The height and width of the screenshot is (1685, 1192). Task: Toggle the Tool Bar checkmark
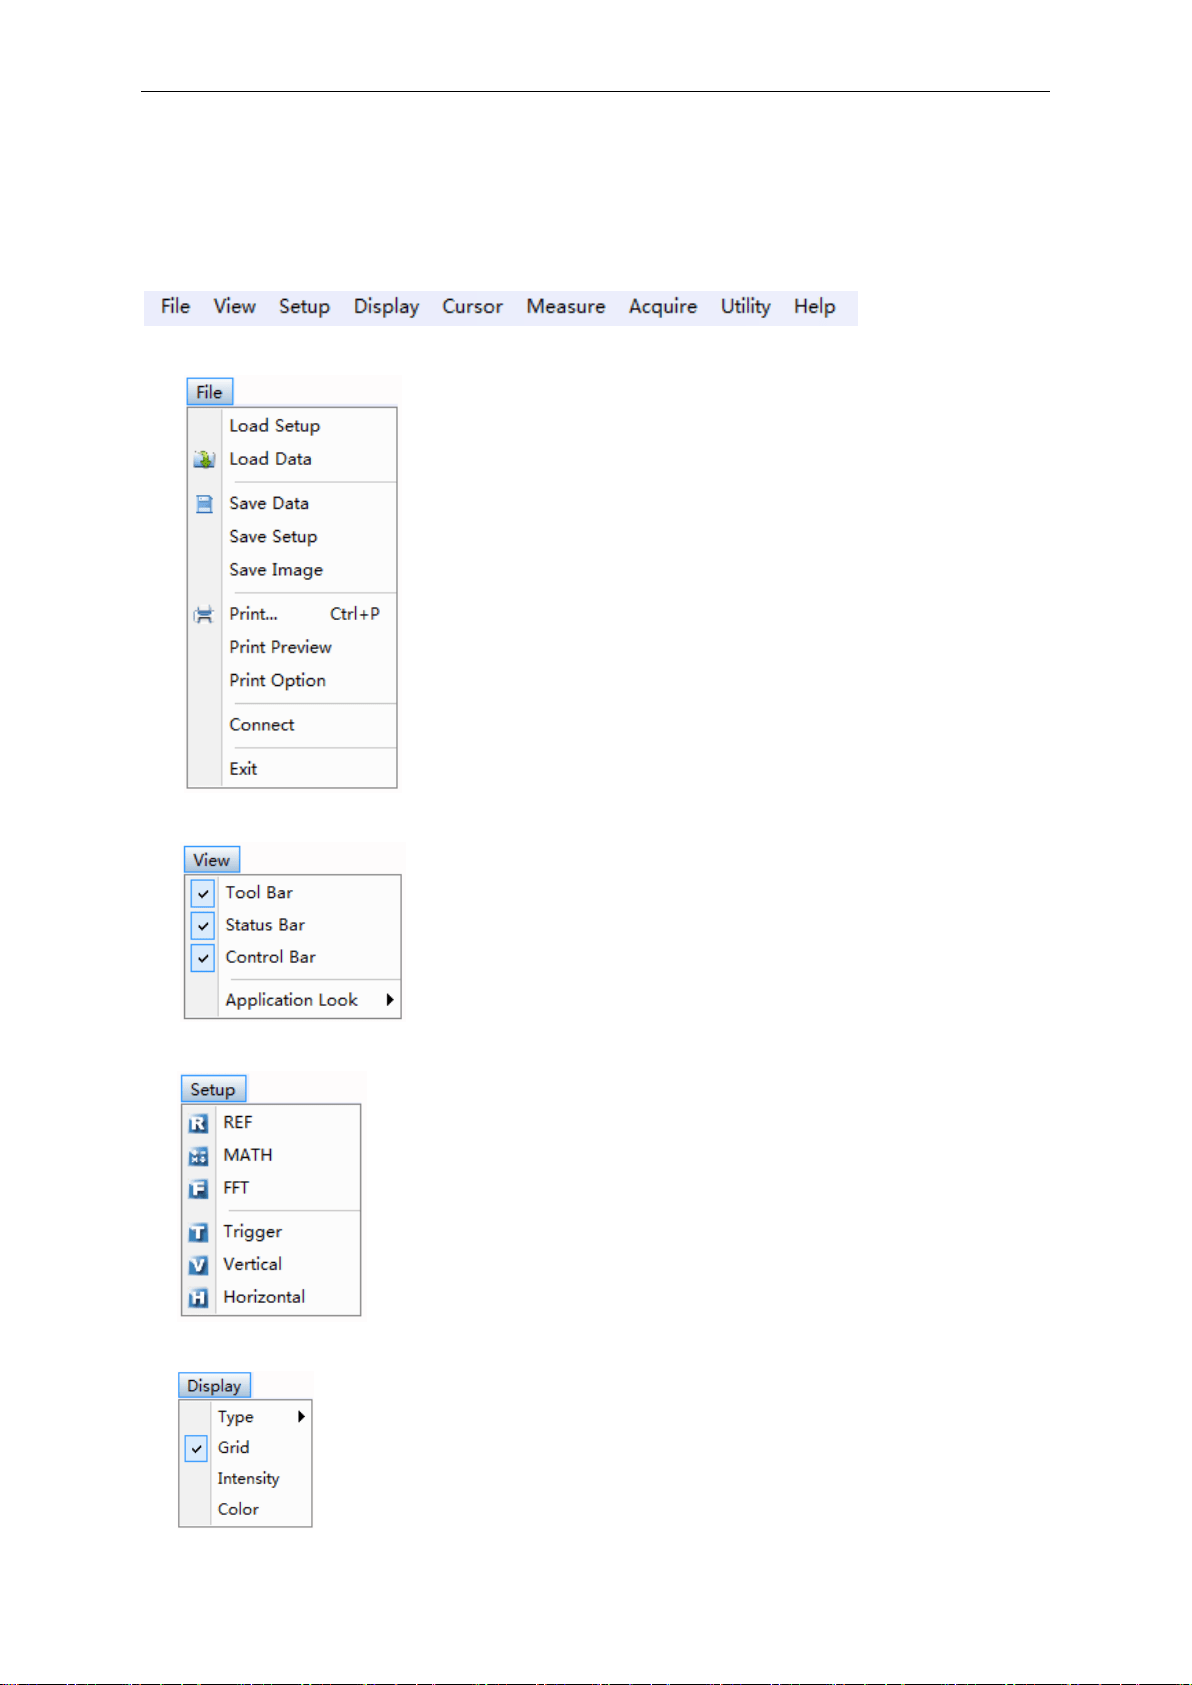tap(203, 893)
